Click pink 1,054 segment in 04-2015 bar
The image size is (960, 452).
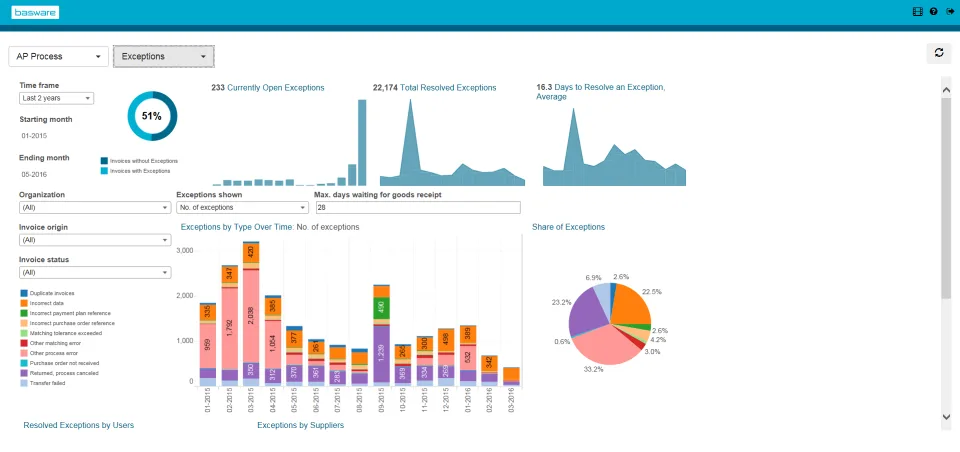click(x=272, y=344)
